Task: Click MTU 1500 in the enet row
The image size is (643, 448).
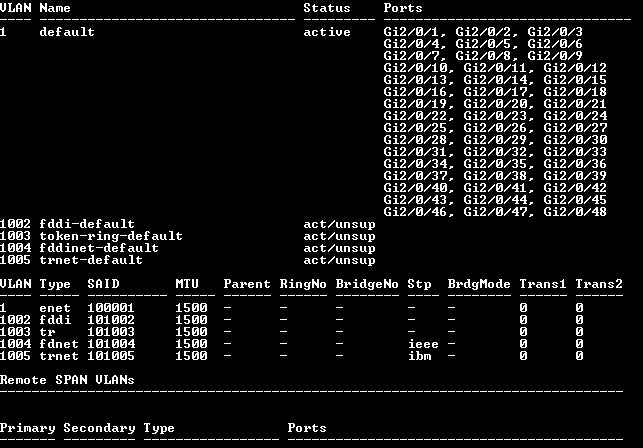Action: point(191,308)
